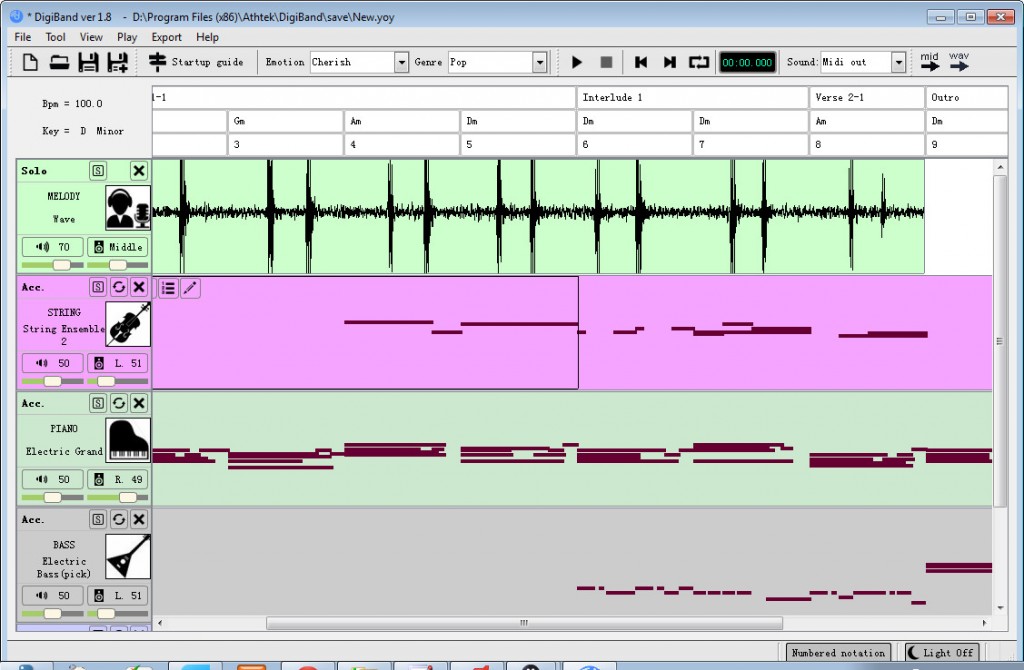
Task: Open an existing project file
Action: tap(59, 62)
